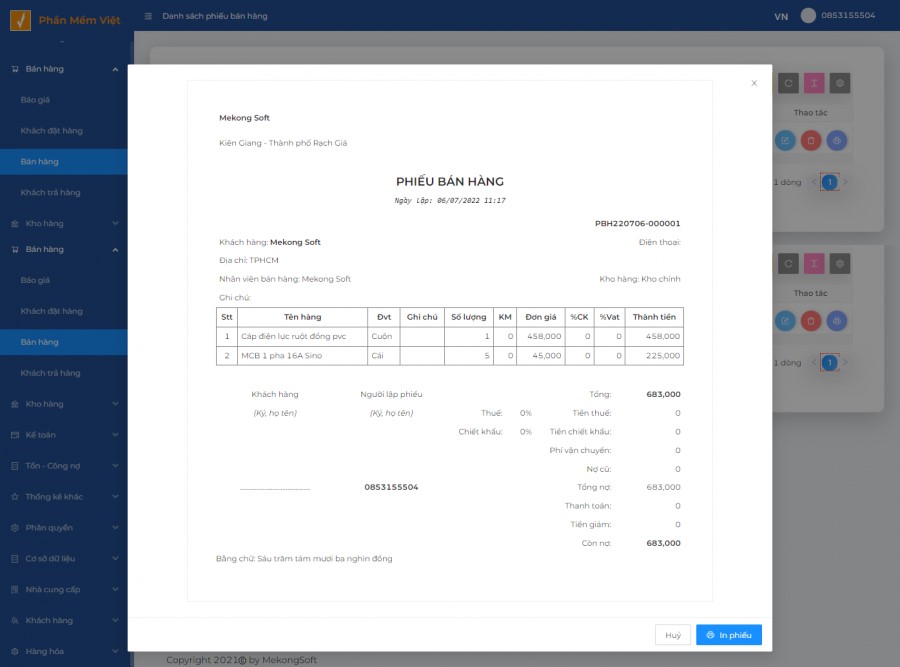The image size is (900, 667).
Task: Open the user avatar for 0853155504
Action: coord(808,15)
